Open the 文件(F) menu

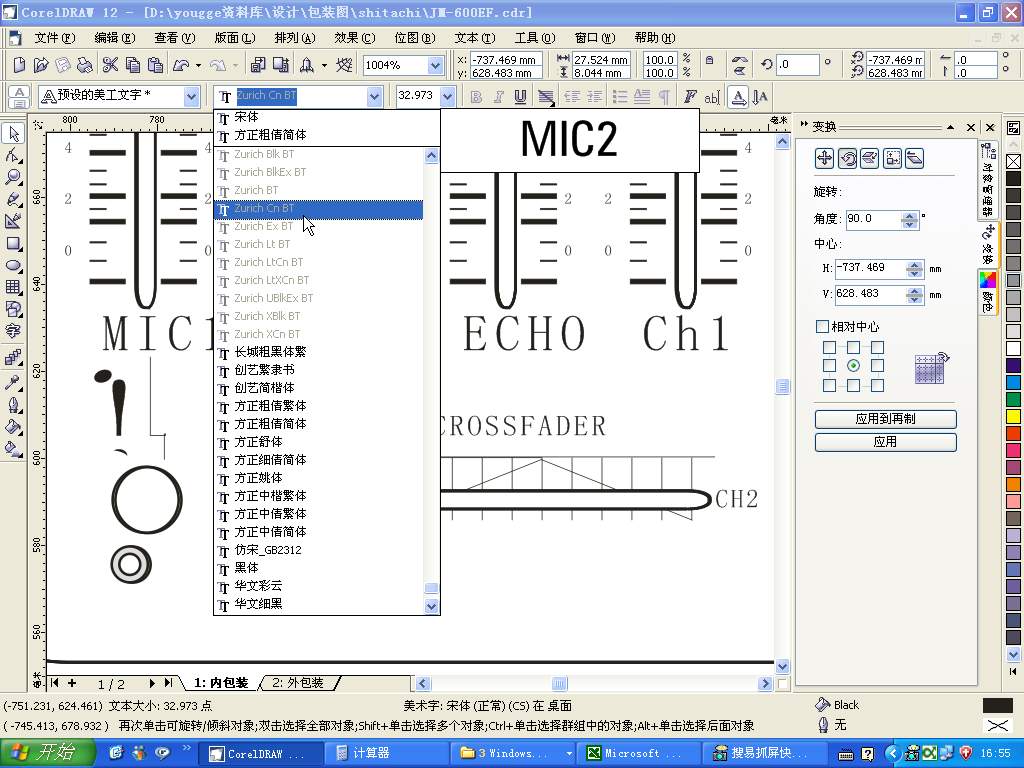coord(54,38)
